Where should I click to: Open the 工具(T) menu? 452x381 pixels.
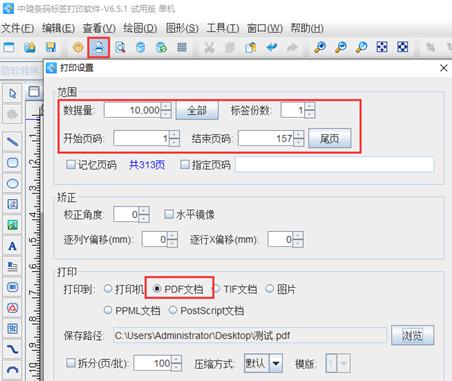tap(223, 28)
